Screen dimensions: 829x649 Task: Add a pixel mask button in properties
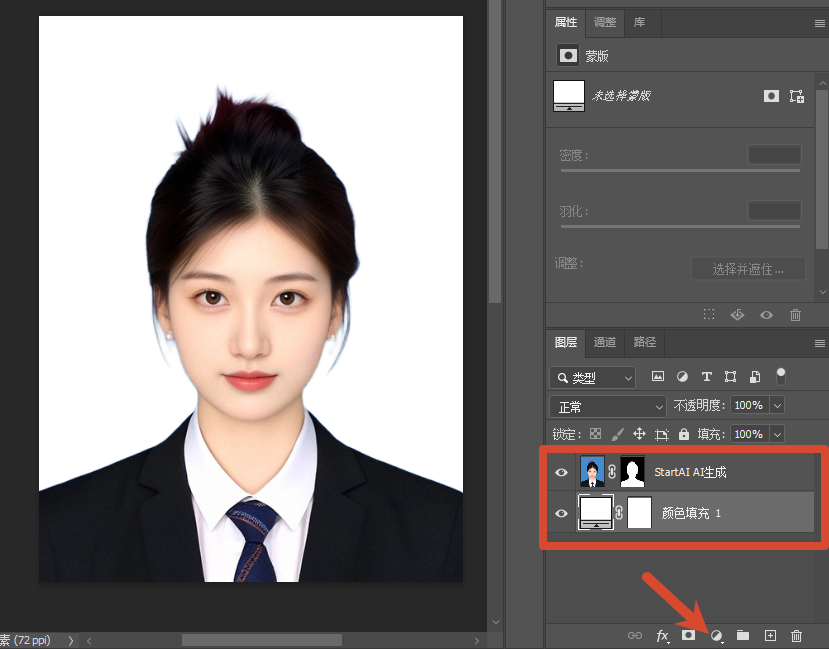pos(771,96)
